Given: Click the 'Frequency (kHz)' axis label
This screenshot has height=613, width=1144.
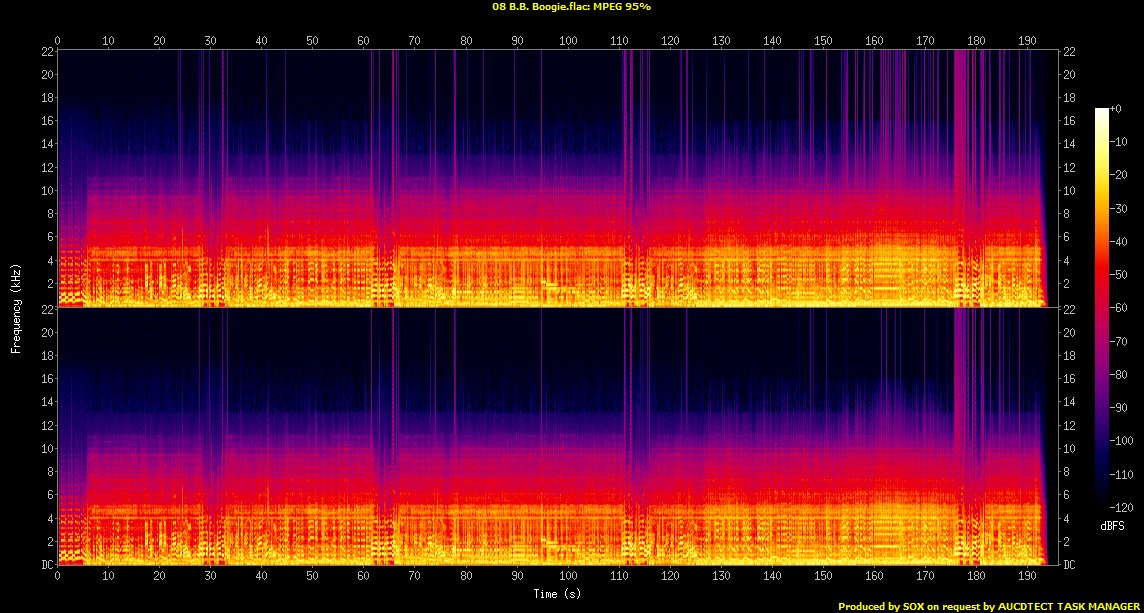Looking at the screenshot, I should point(16,308).
